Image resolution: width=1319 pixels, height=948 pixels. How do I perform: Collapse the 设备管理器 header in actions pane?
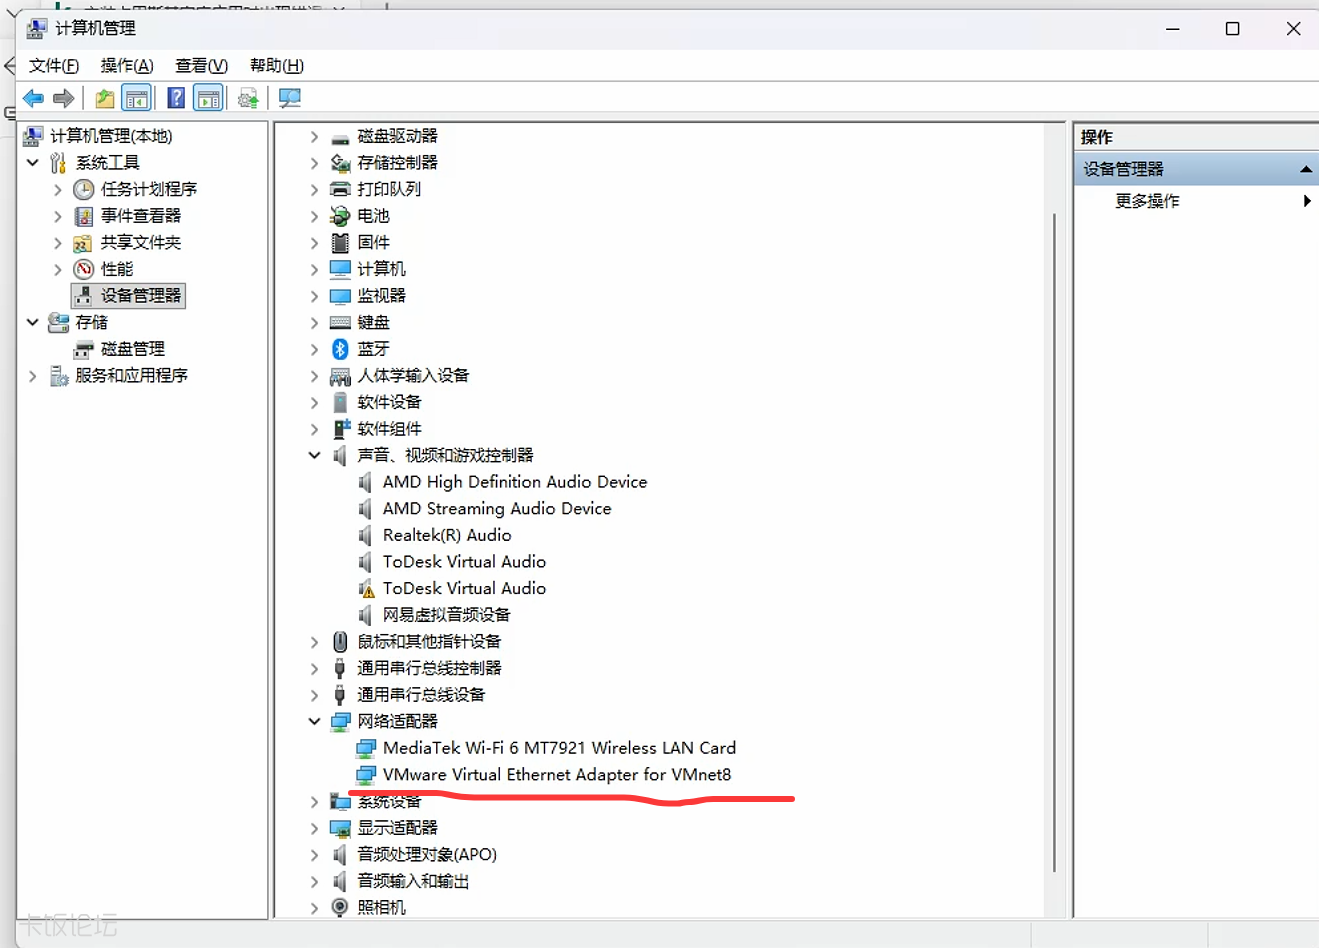point(1305,169)
